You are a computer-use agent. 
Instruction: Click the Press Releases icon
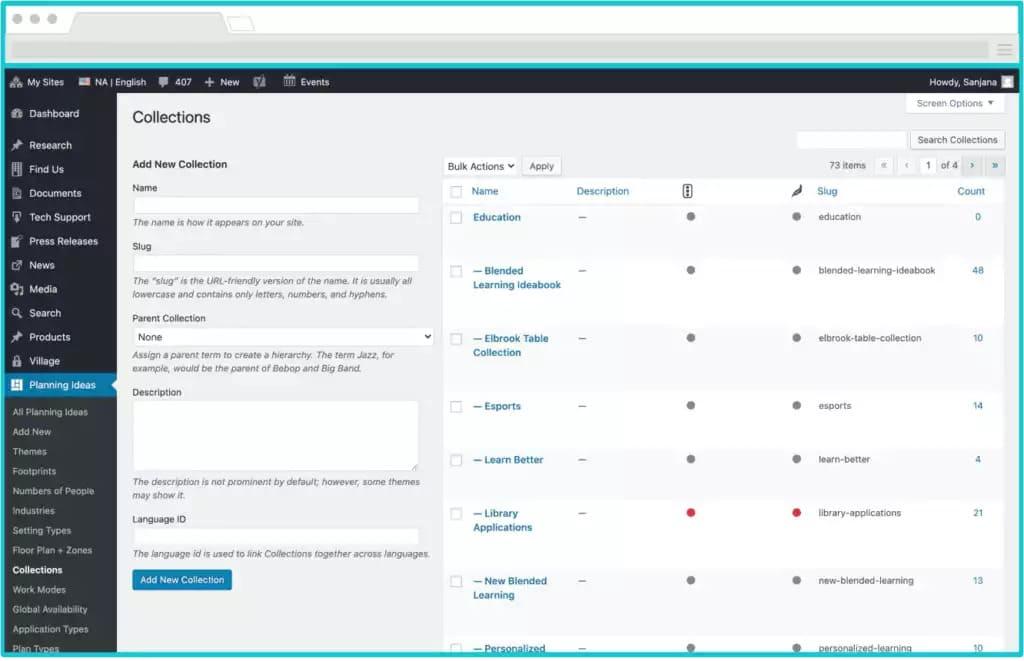coord(17,242)
